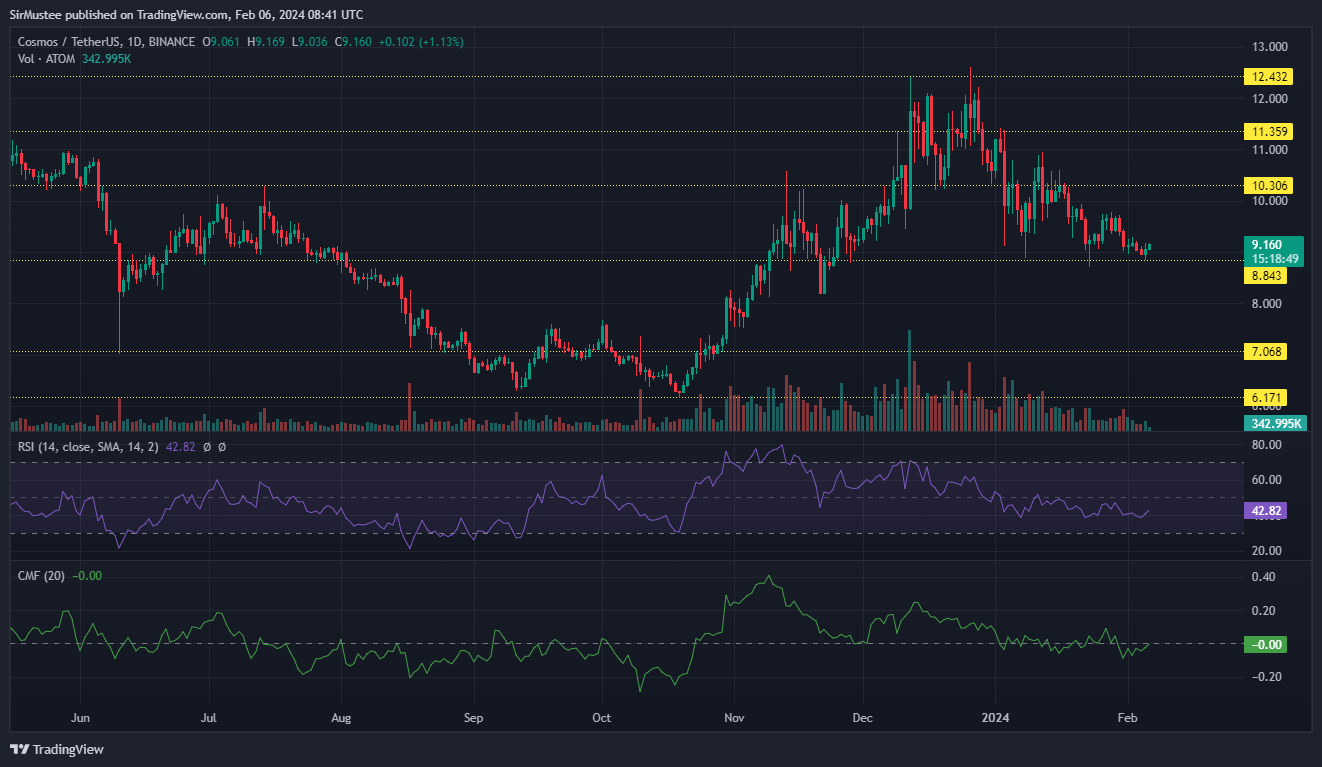Click the purple 42.82 RSI value tag
This screenshot has width=1322, height=767.
[1266, 510]
